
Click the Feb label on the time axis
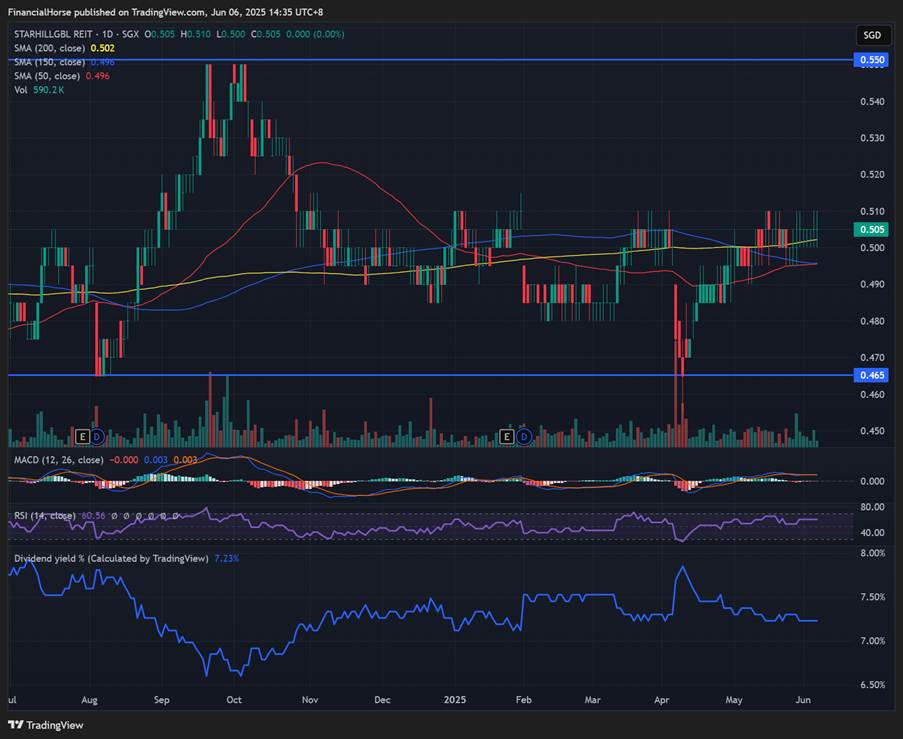tap(523, 700)
